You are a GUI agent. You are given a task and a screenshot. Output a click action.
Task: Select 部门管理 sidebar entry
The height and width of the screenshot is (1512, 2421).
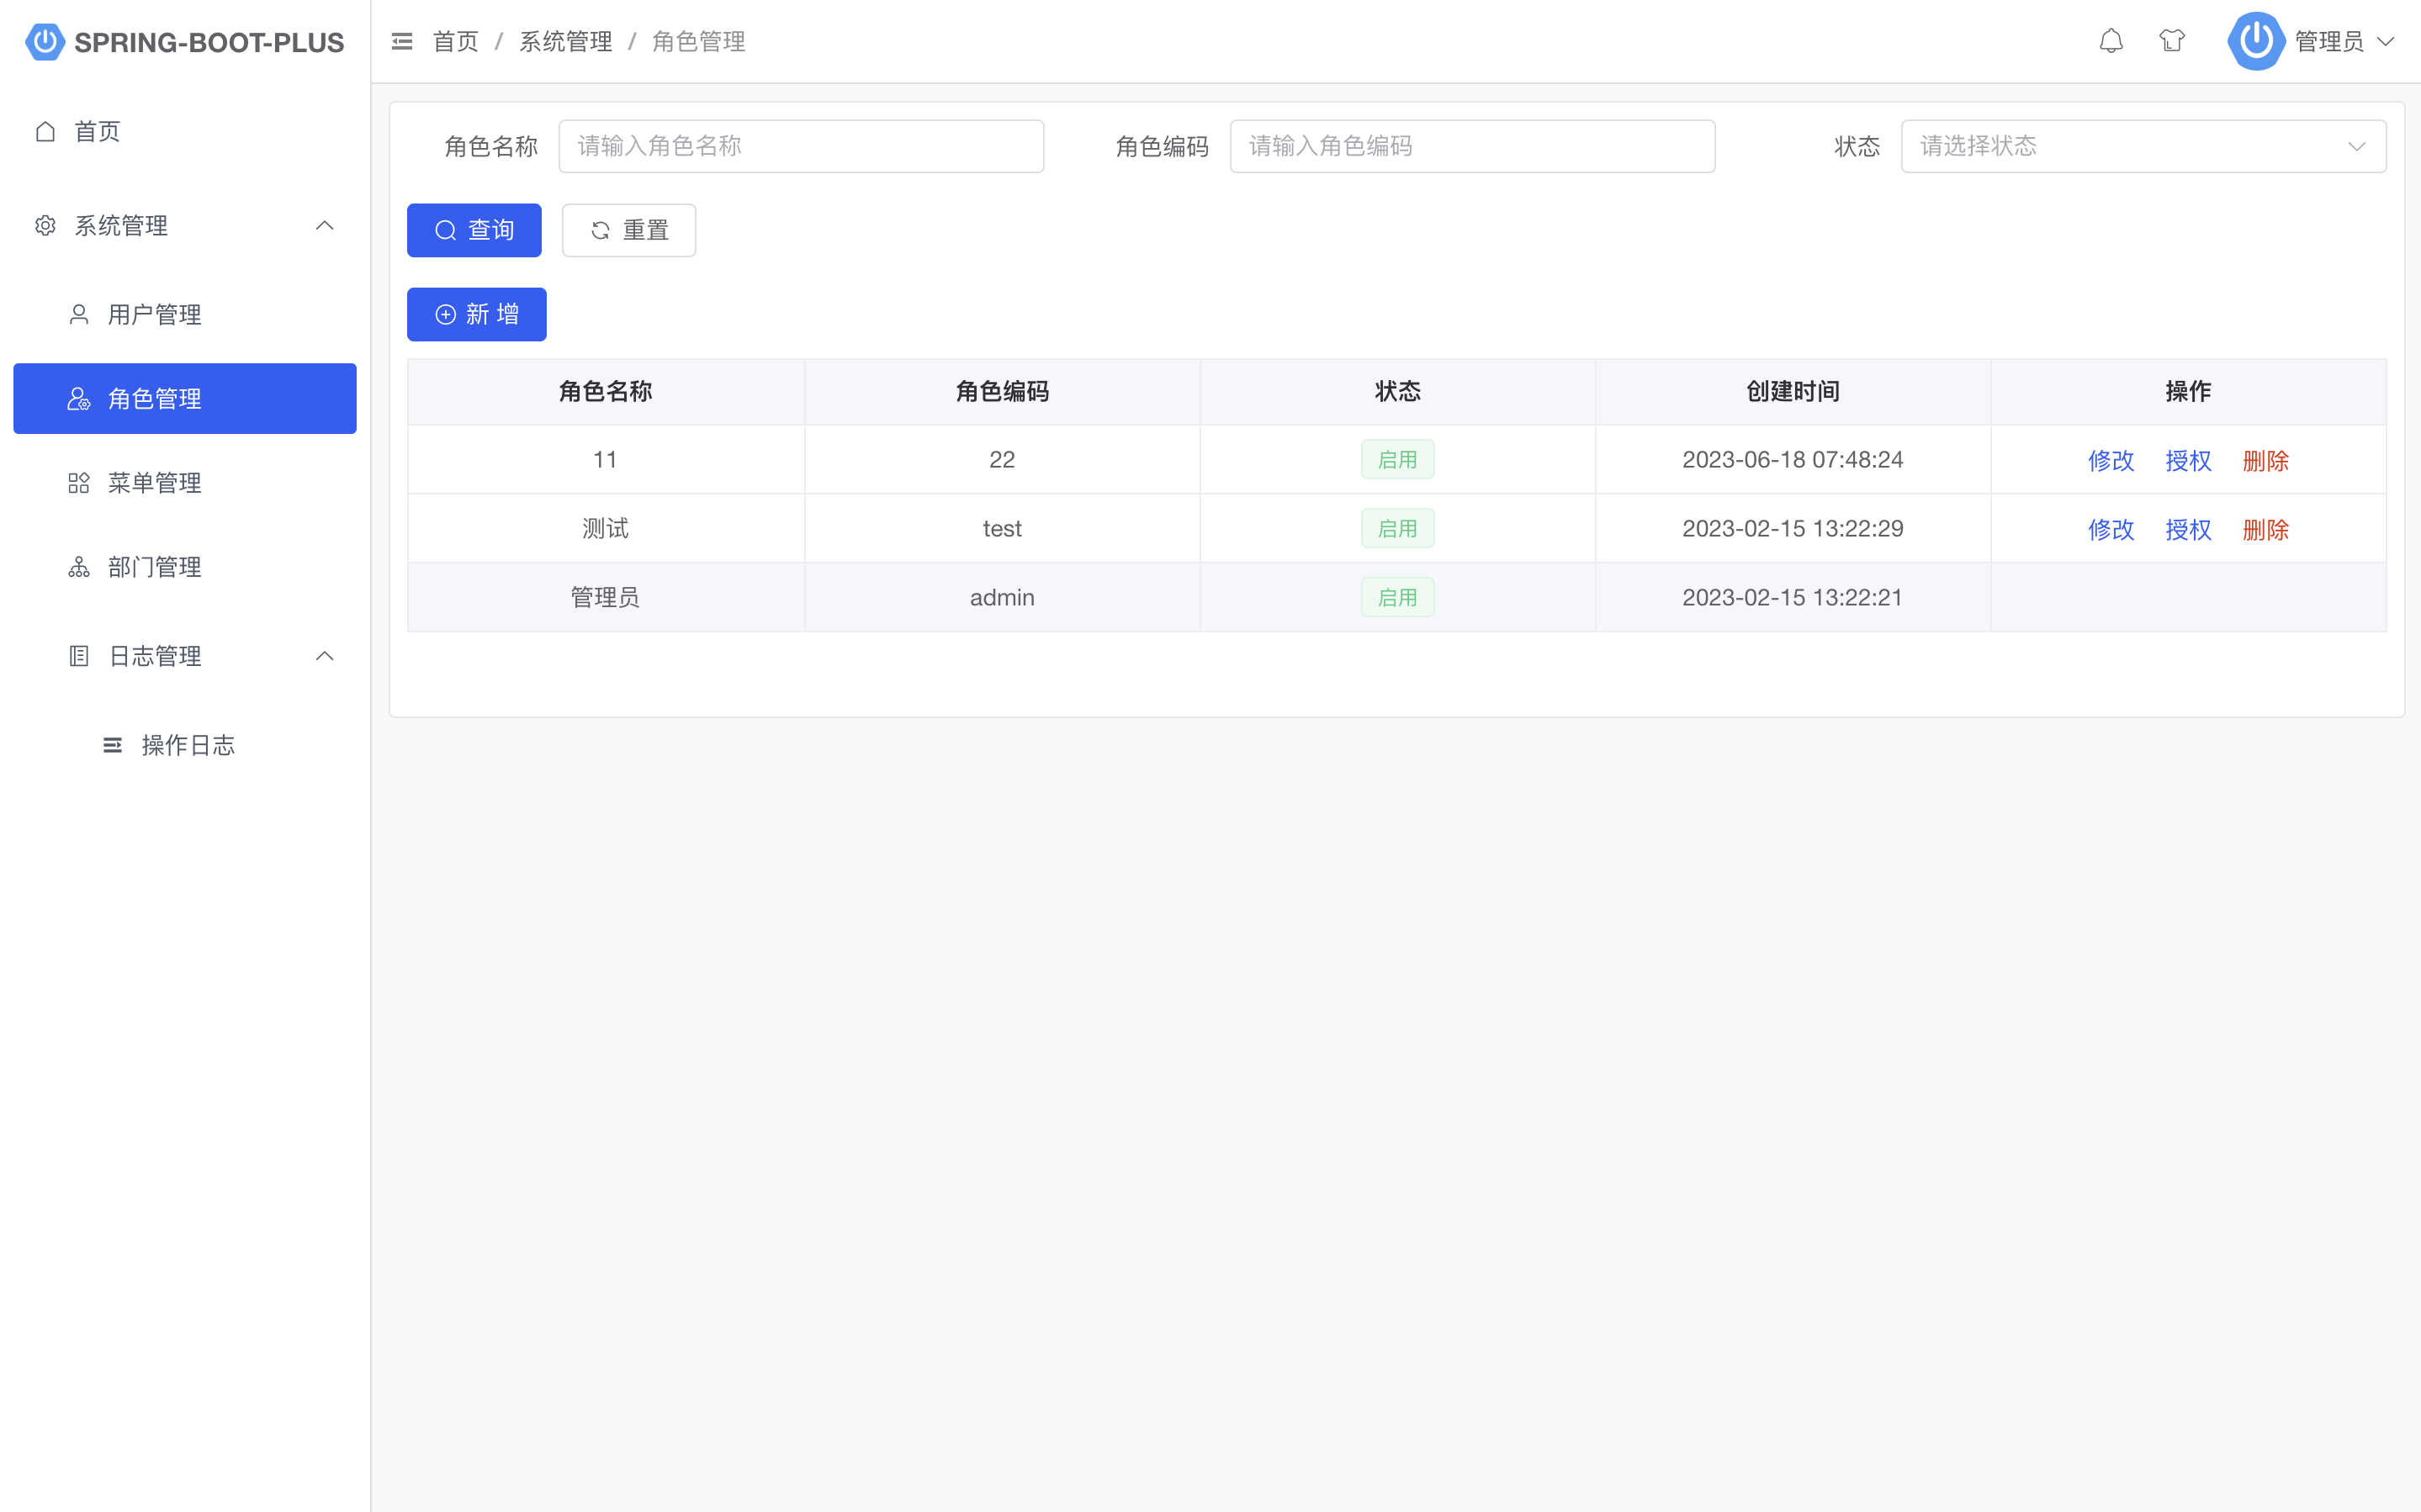pos(154,567)
